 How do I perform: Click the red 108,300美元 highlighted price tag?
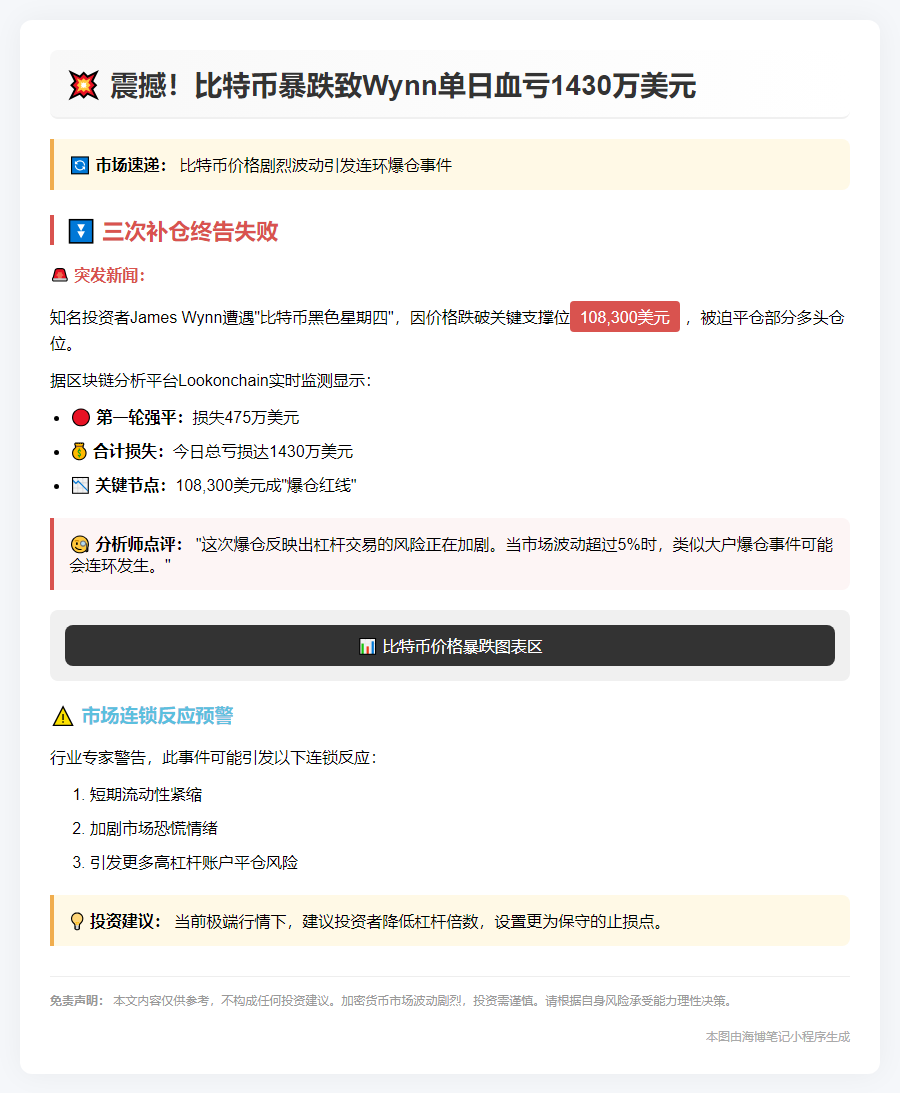point(625,317)
